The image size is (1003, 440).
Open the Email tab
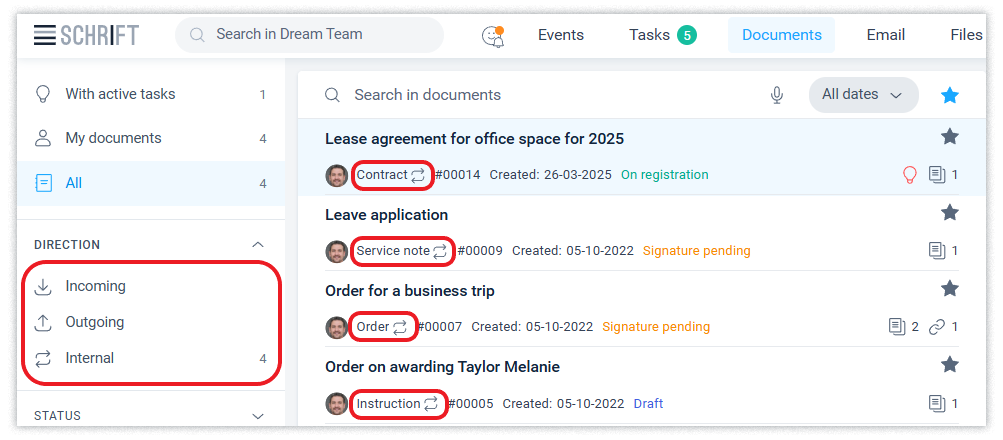885,35
